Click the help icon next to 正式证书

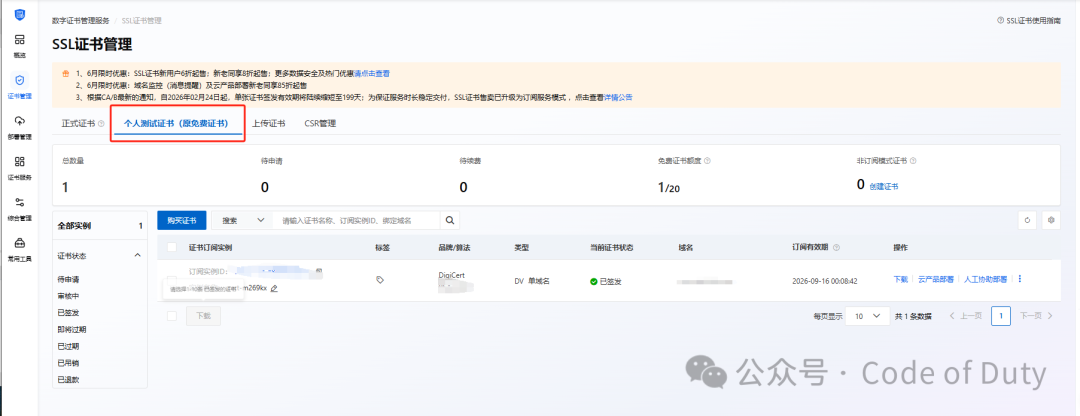(x=101, y=124)
